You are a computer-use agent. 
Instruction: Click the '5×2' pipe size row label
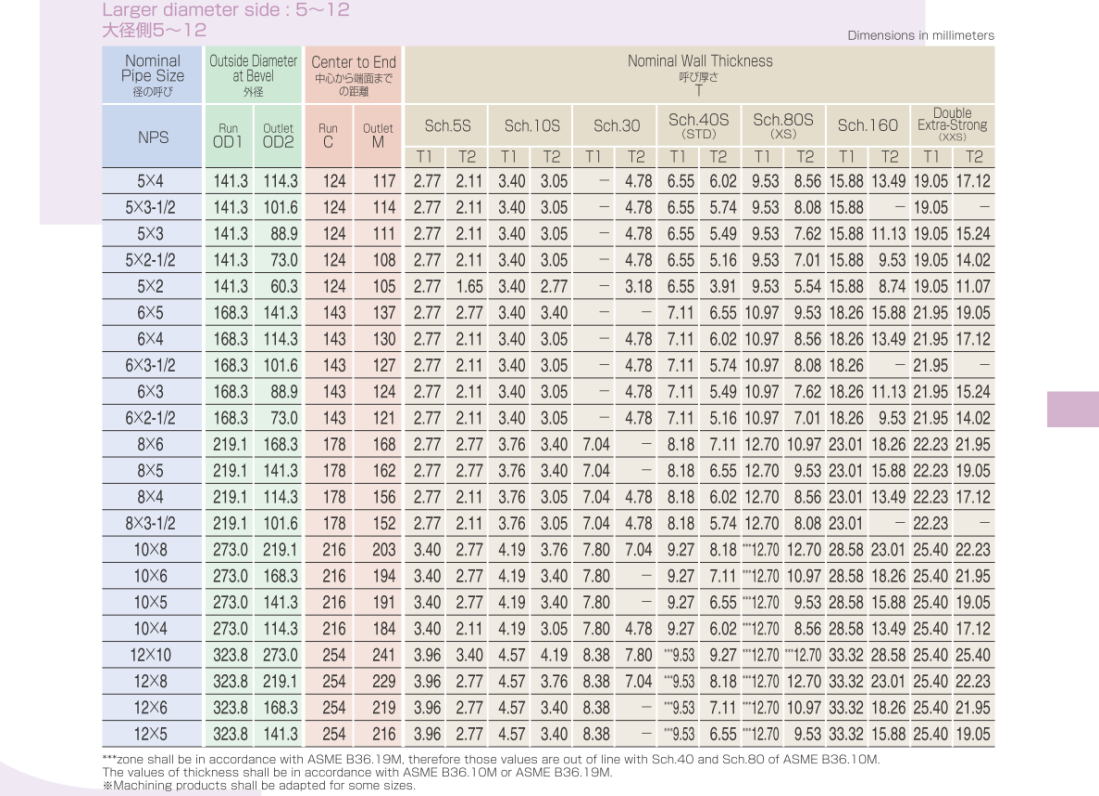[150, 287]
